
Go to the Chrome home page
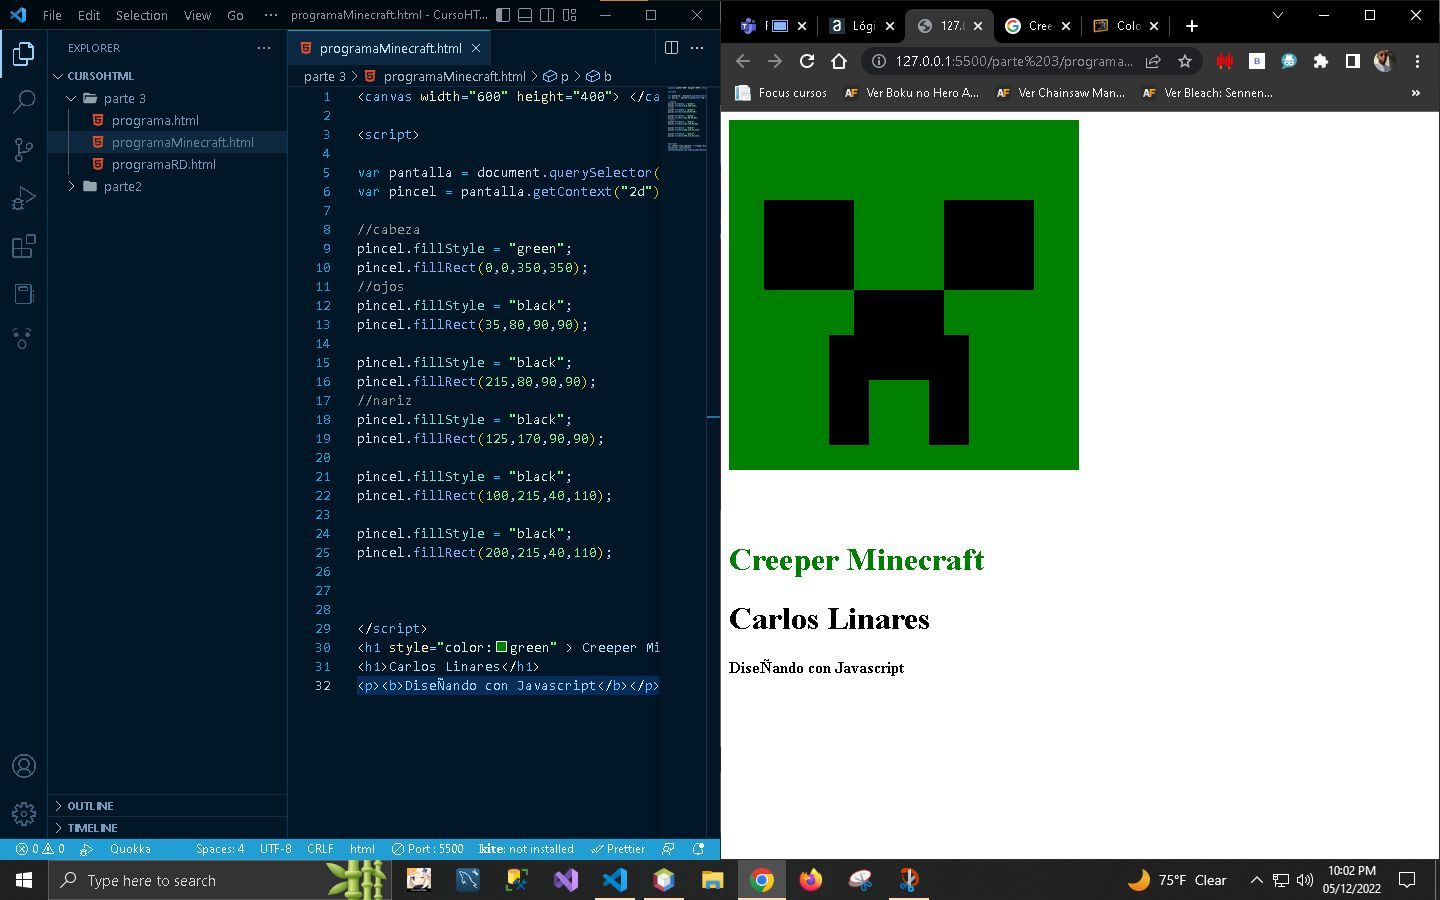(x=839, y=61)
